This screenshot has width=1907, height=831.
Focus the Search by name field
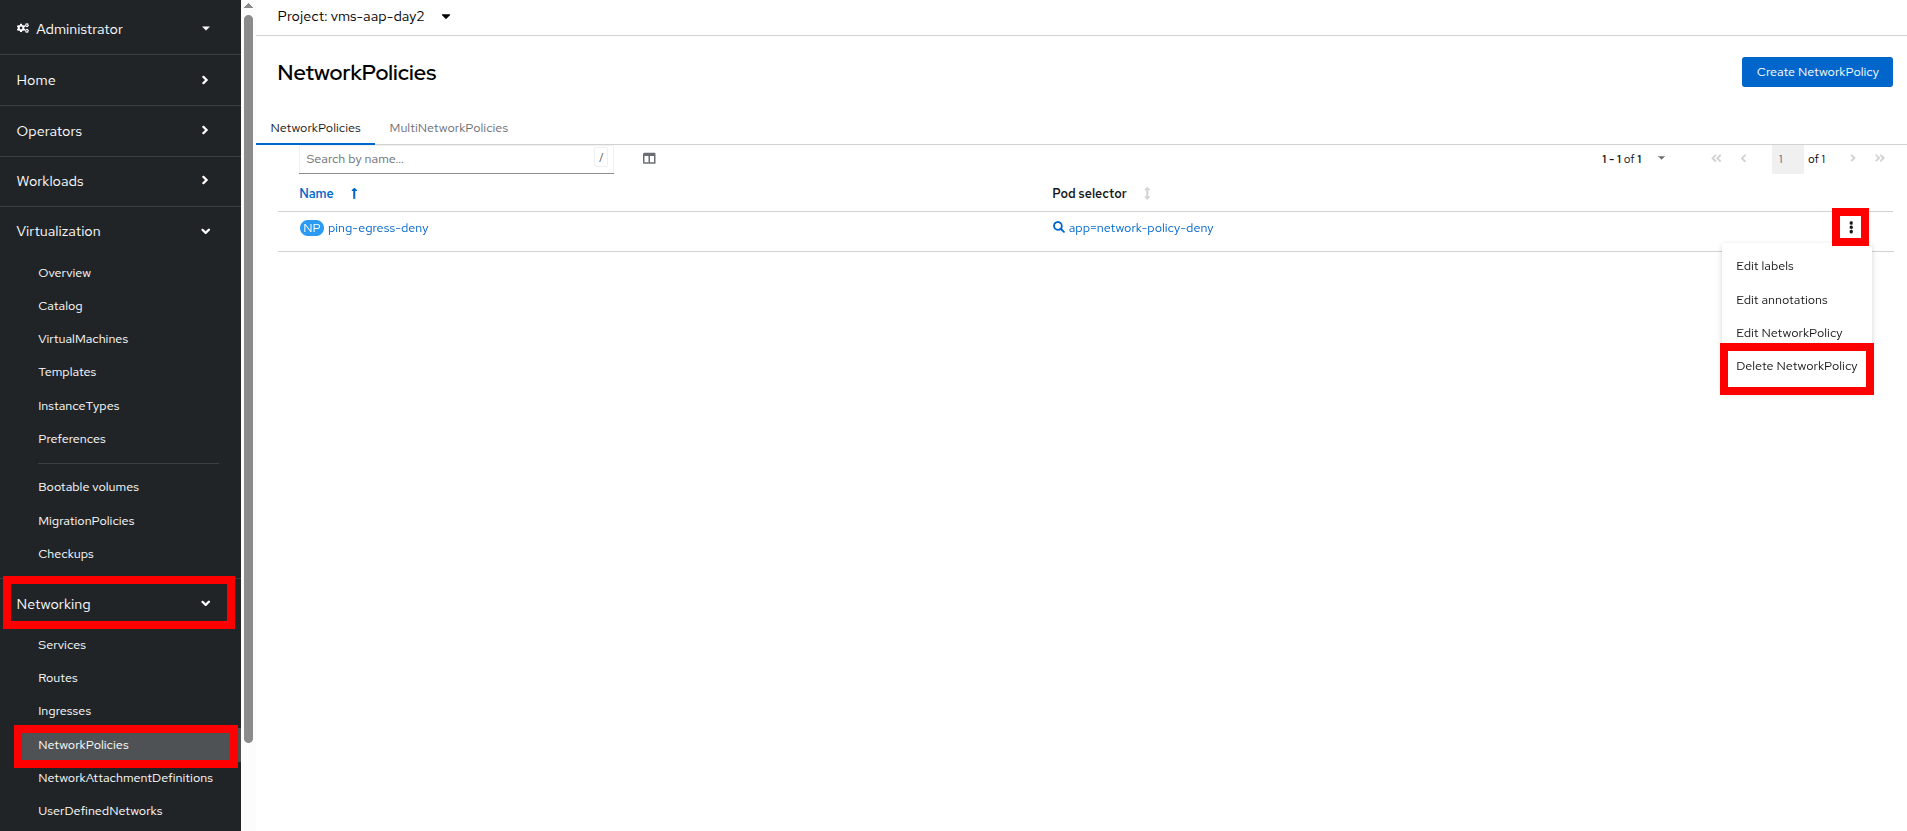point(447,159)
